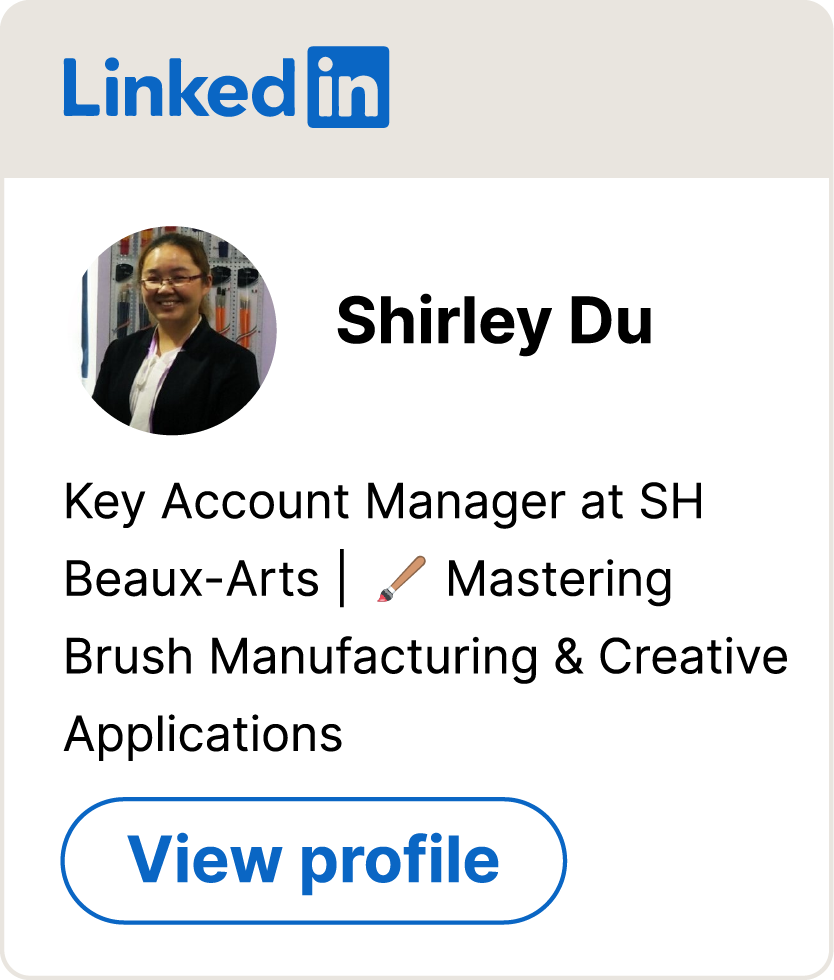The image size is (834, 980).
Task: Click the word "Creative" in the headline
Action: click(693, 657)
